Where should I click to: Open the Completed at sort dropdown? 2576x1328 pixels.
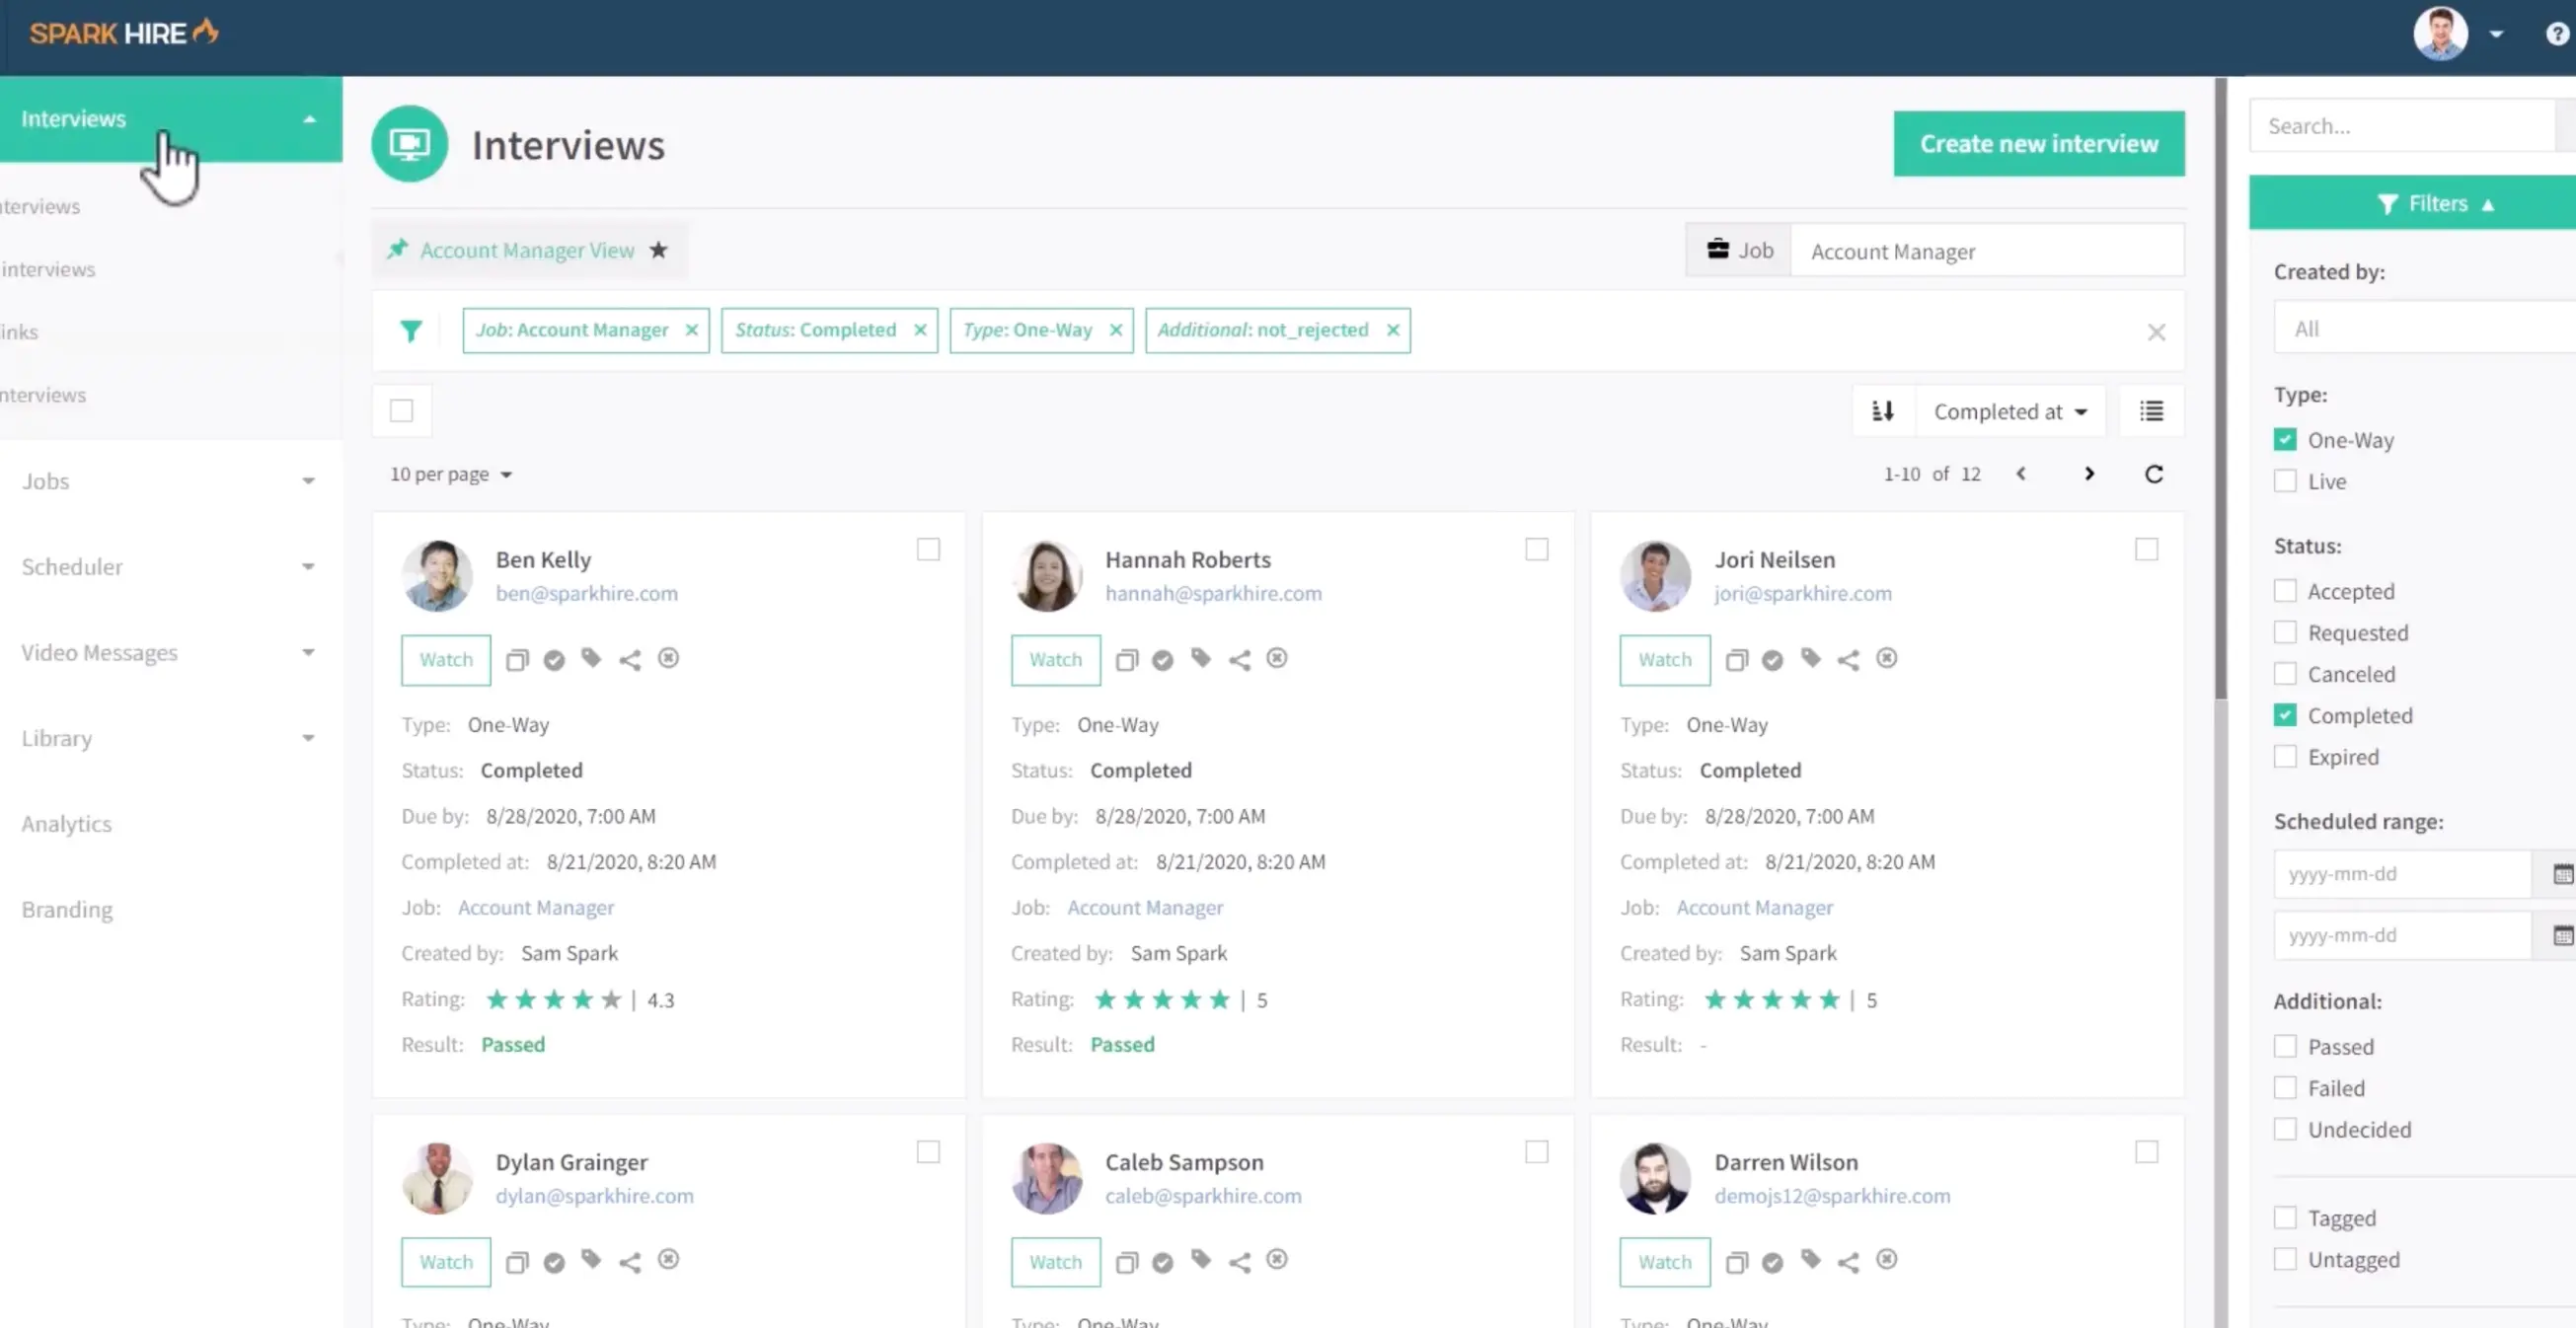click(x=2010, y=410)
